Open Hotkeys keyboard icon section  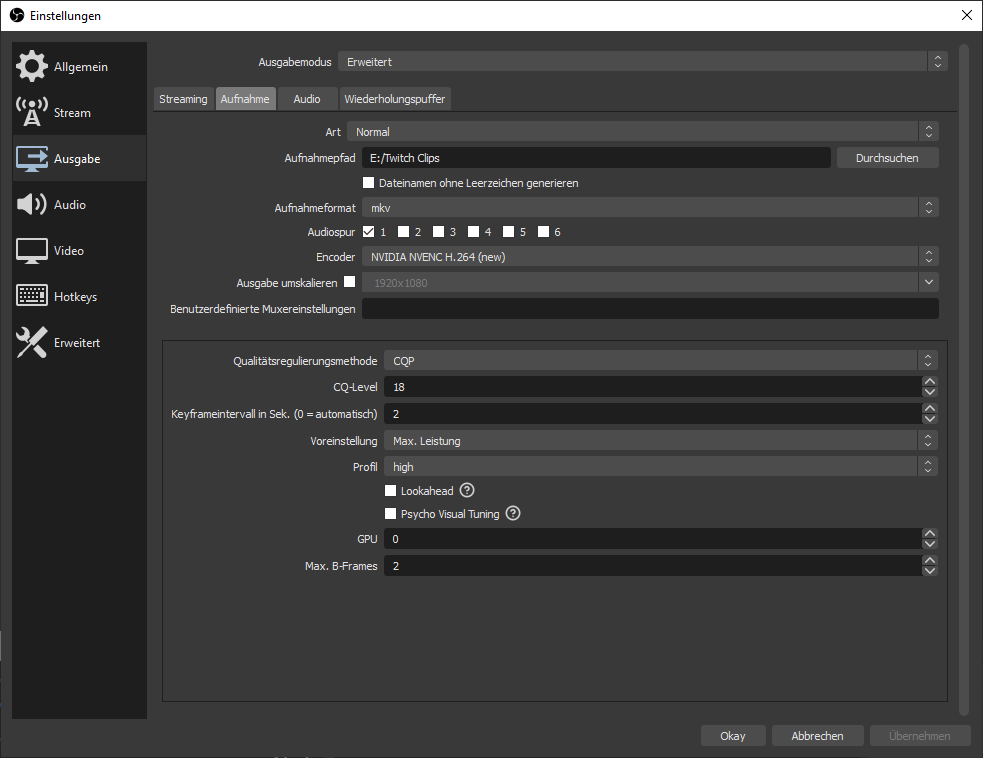(32, 297)
